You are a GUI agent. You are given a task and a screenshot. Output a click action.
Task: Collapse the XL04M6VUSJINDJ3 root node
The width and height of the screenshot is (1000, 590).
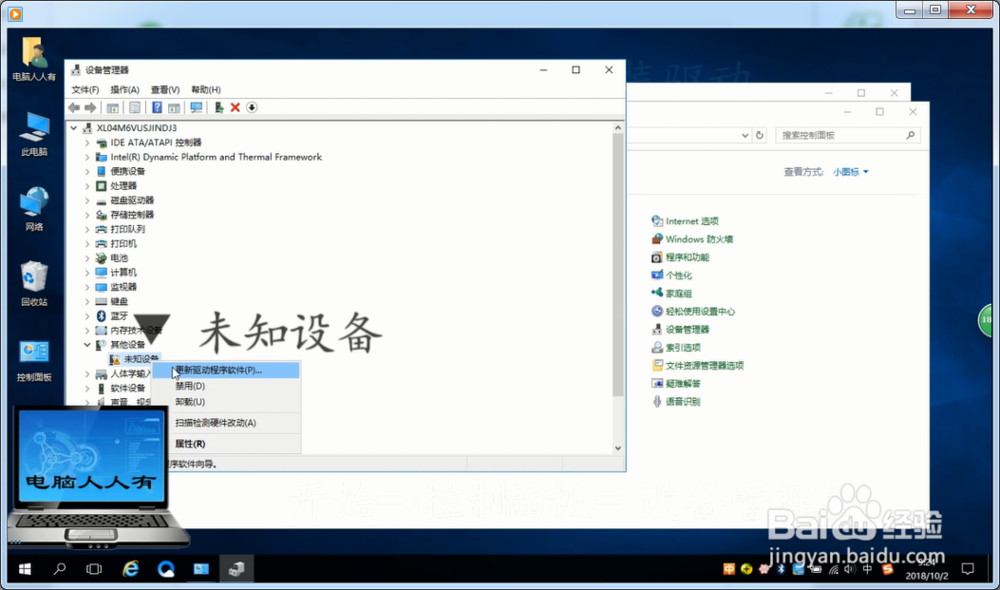click(74, 128)
